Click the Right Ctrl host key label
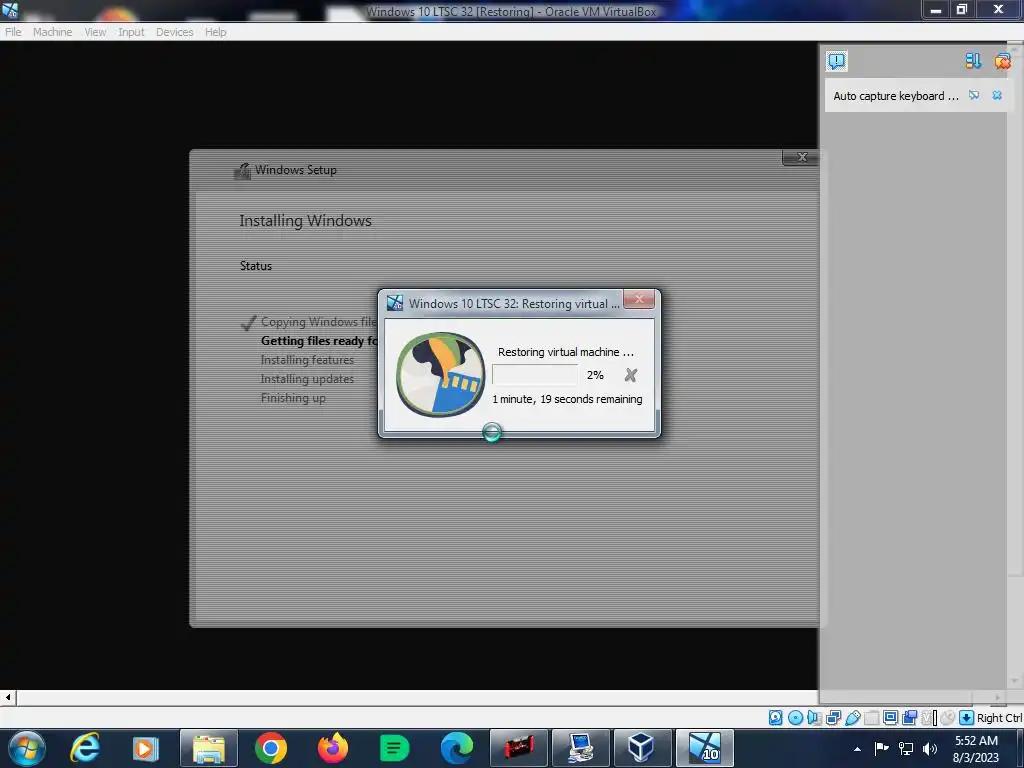 click(x=999, y=718)
